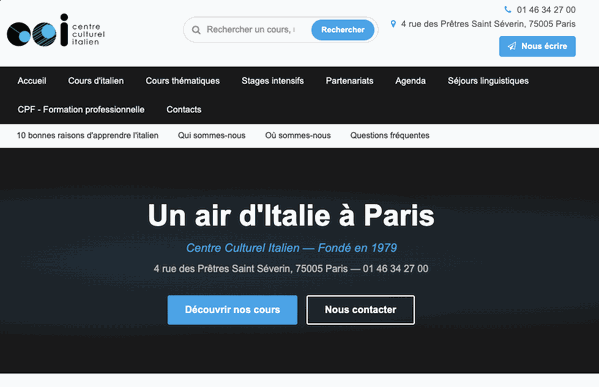599x387 pixels.
Task: Open '10 bonnes raisons d'apprendre l'italien'
Action: [x=87, y=136]
